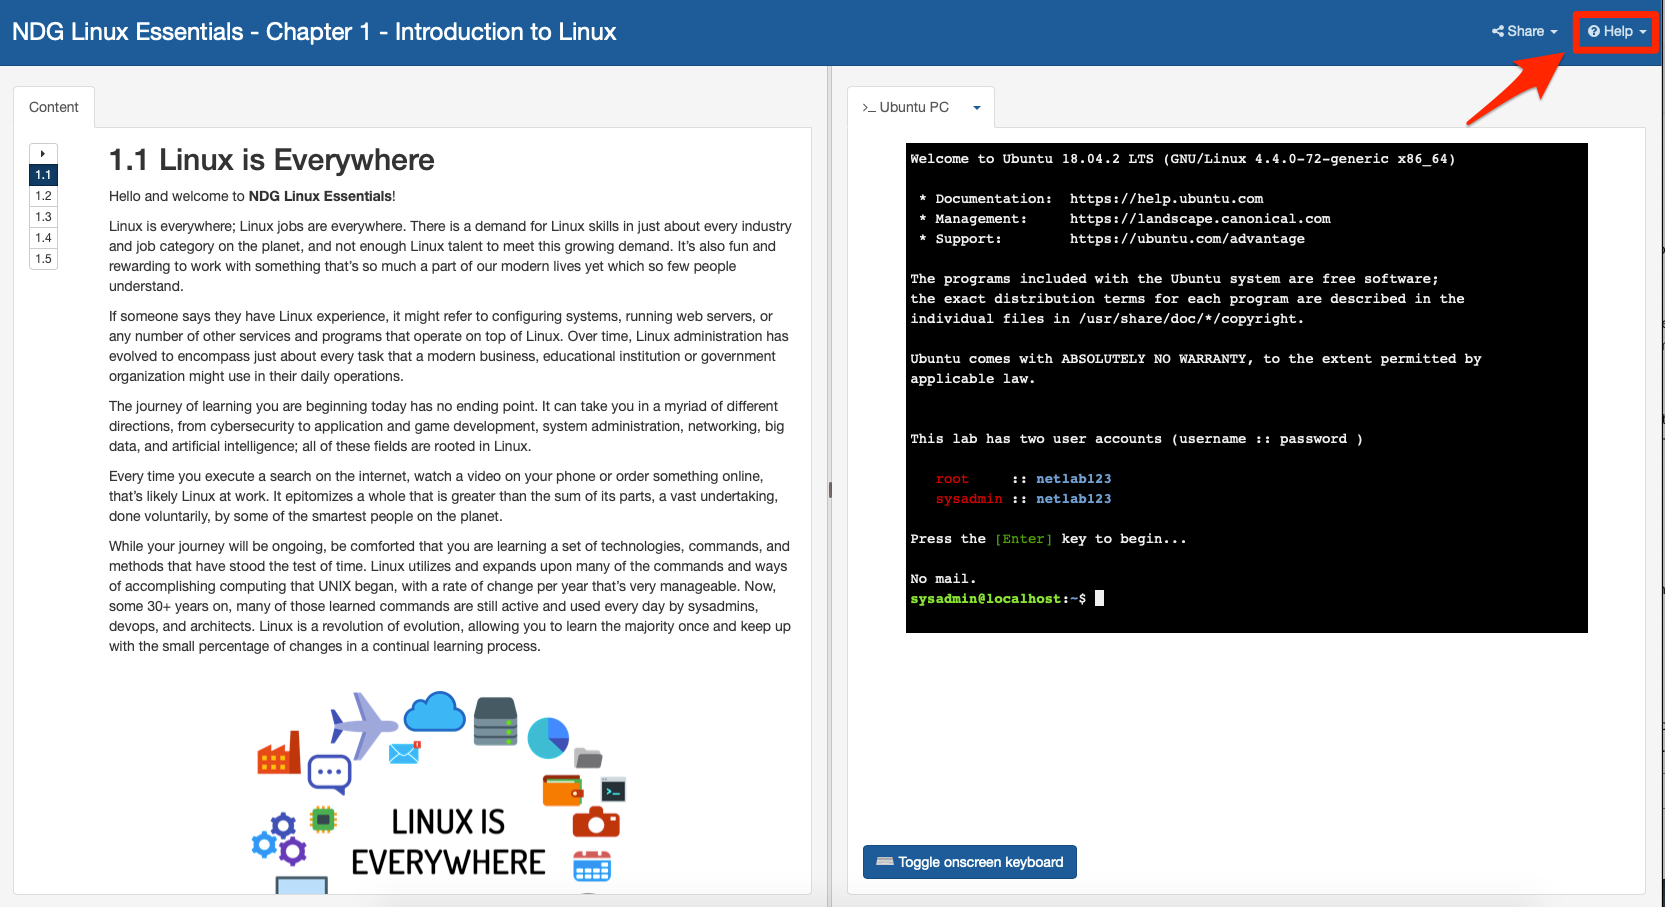Switch to the Content tab
The image size is (1665, 907).
pos(54,107)
